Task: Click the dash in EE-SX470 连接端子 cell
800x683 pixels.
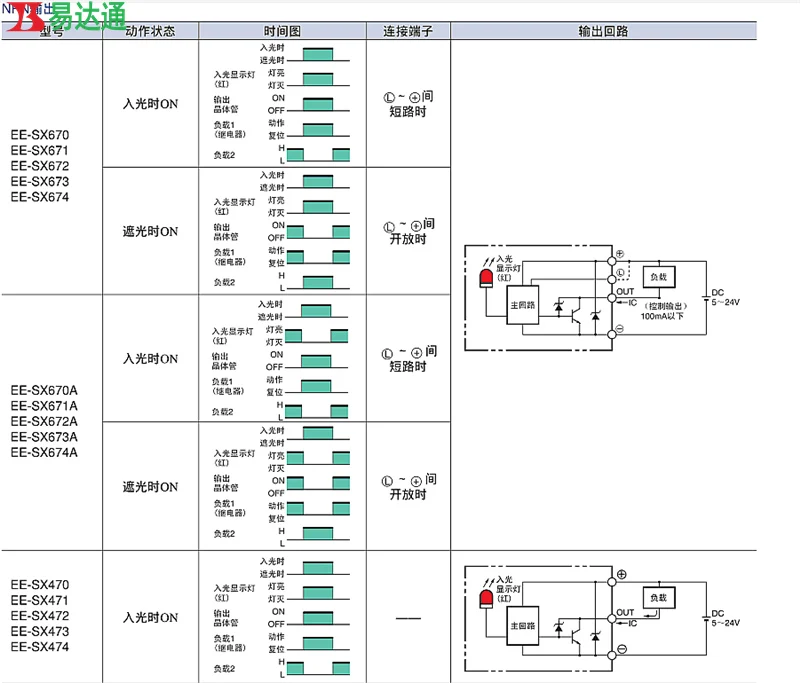Action: (x=408, y=618)
